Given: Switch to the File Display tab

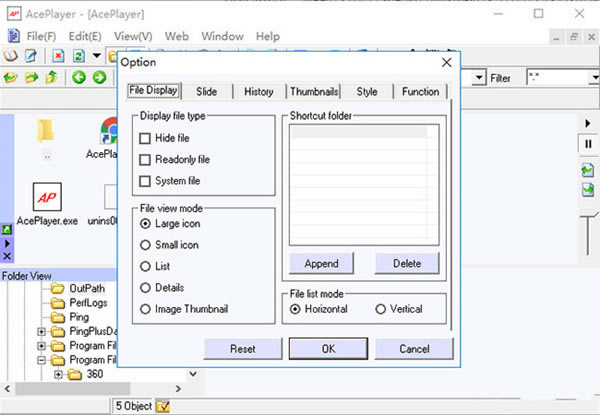Looking at the screenshot, I should [153, 91].
